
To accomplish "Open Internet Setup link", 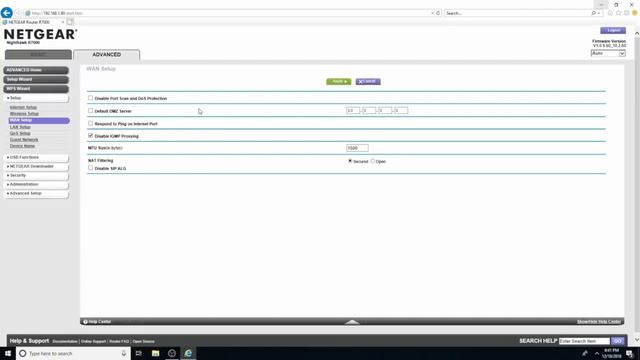I will tap(23, 107).
